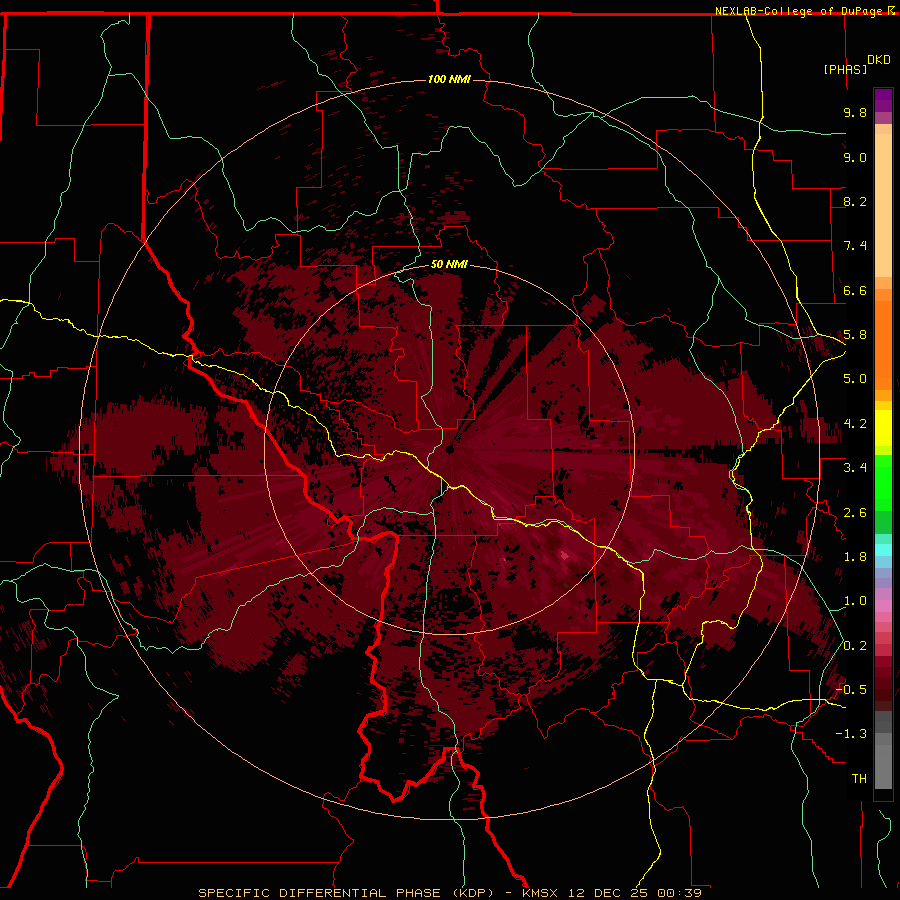This screenshot has height=900, width=900.
Task: Click the 6.6 value on the color scale
Action: click(855, 290)
